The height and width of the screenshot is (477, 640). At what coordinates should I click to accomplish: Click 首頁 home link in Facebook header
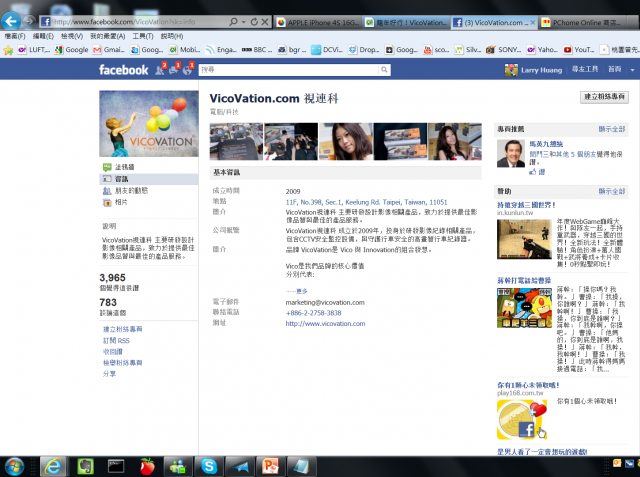pyautogui.click(x=615, y=69)
